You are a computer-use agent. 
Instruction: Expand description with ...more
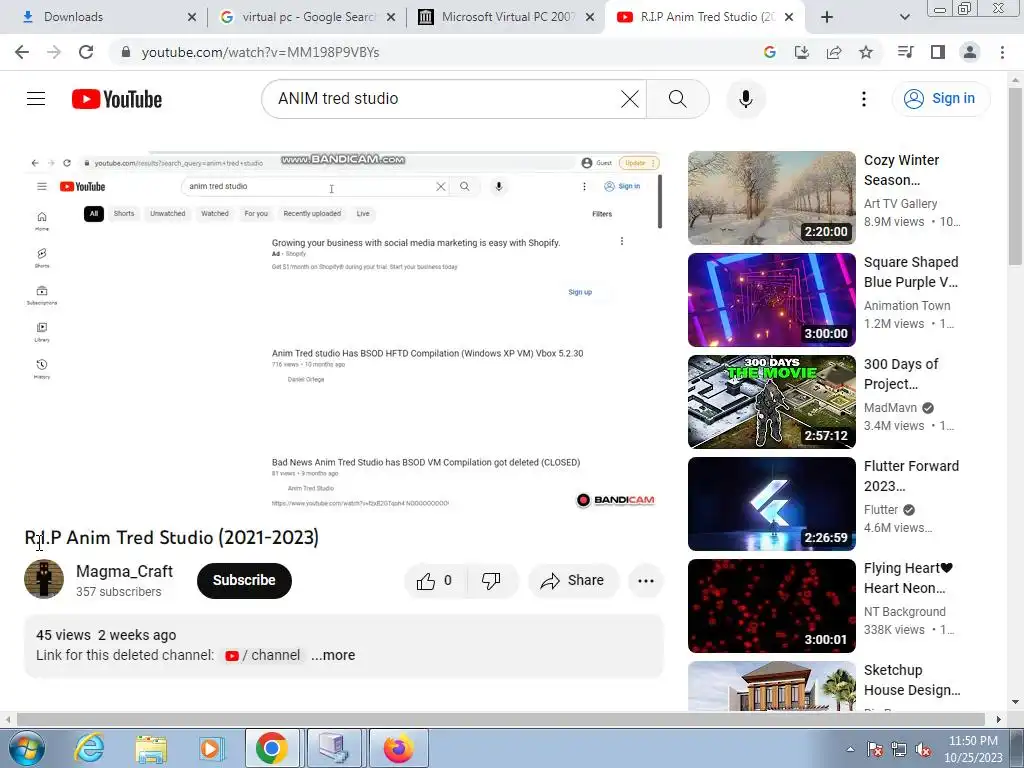click(x=333, y=655)
